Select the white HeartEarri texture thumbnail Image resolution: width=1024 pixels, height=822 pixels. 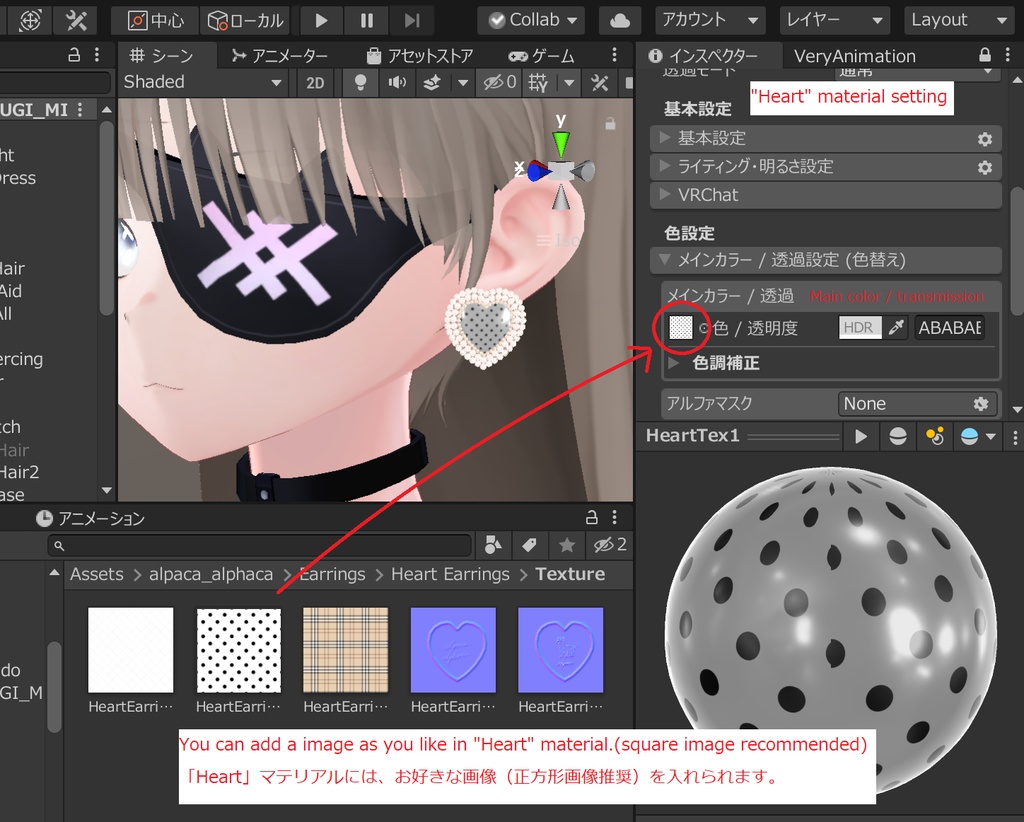click(x=131, y=650)
